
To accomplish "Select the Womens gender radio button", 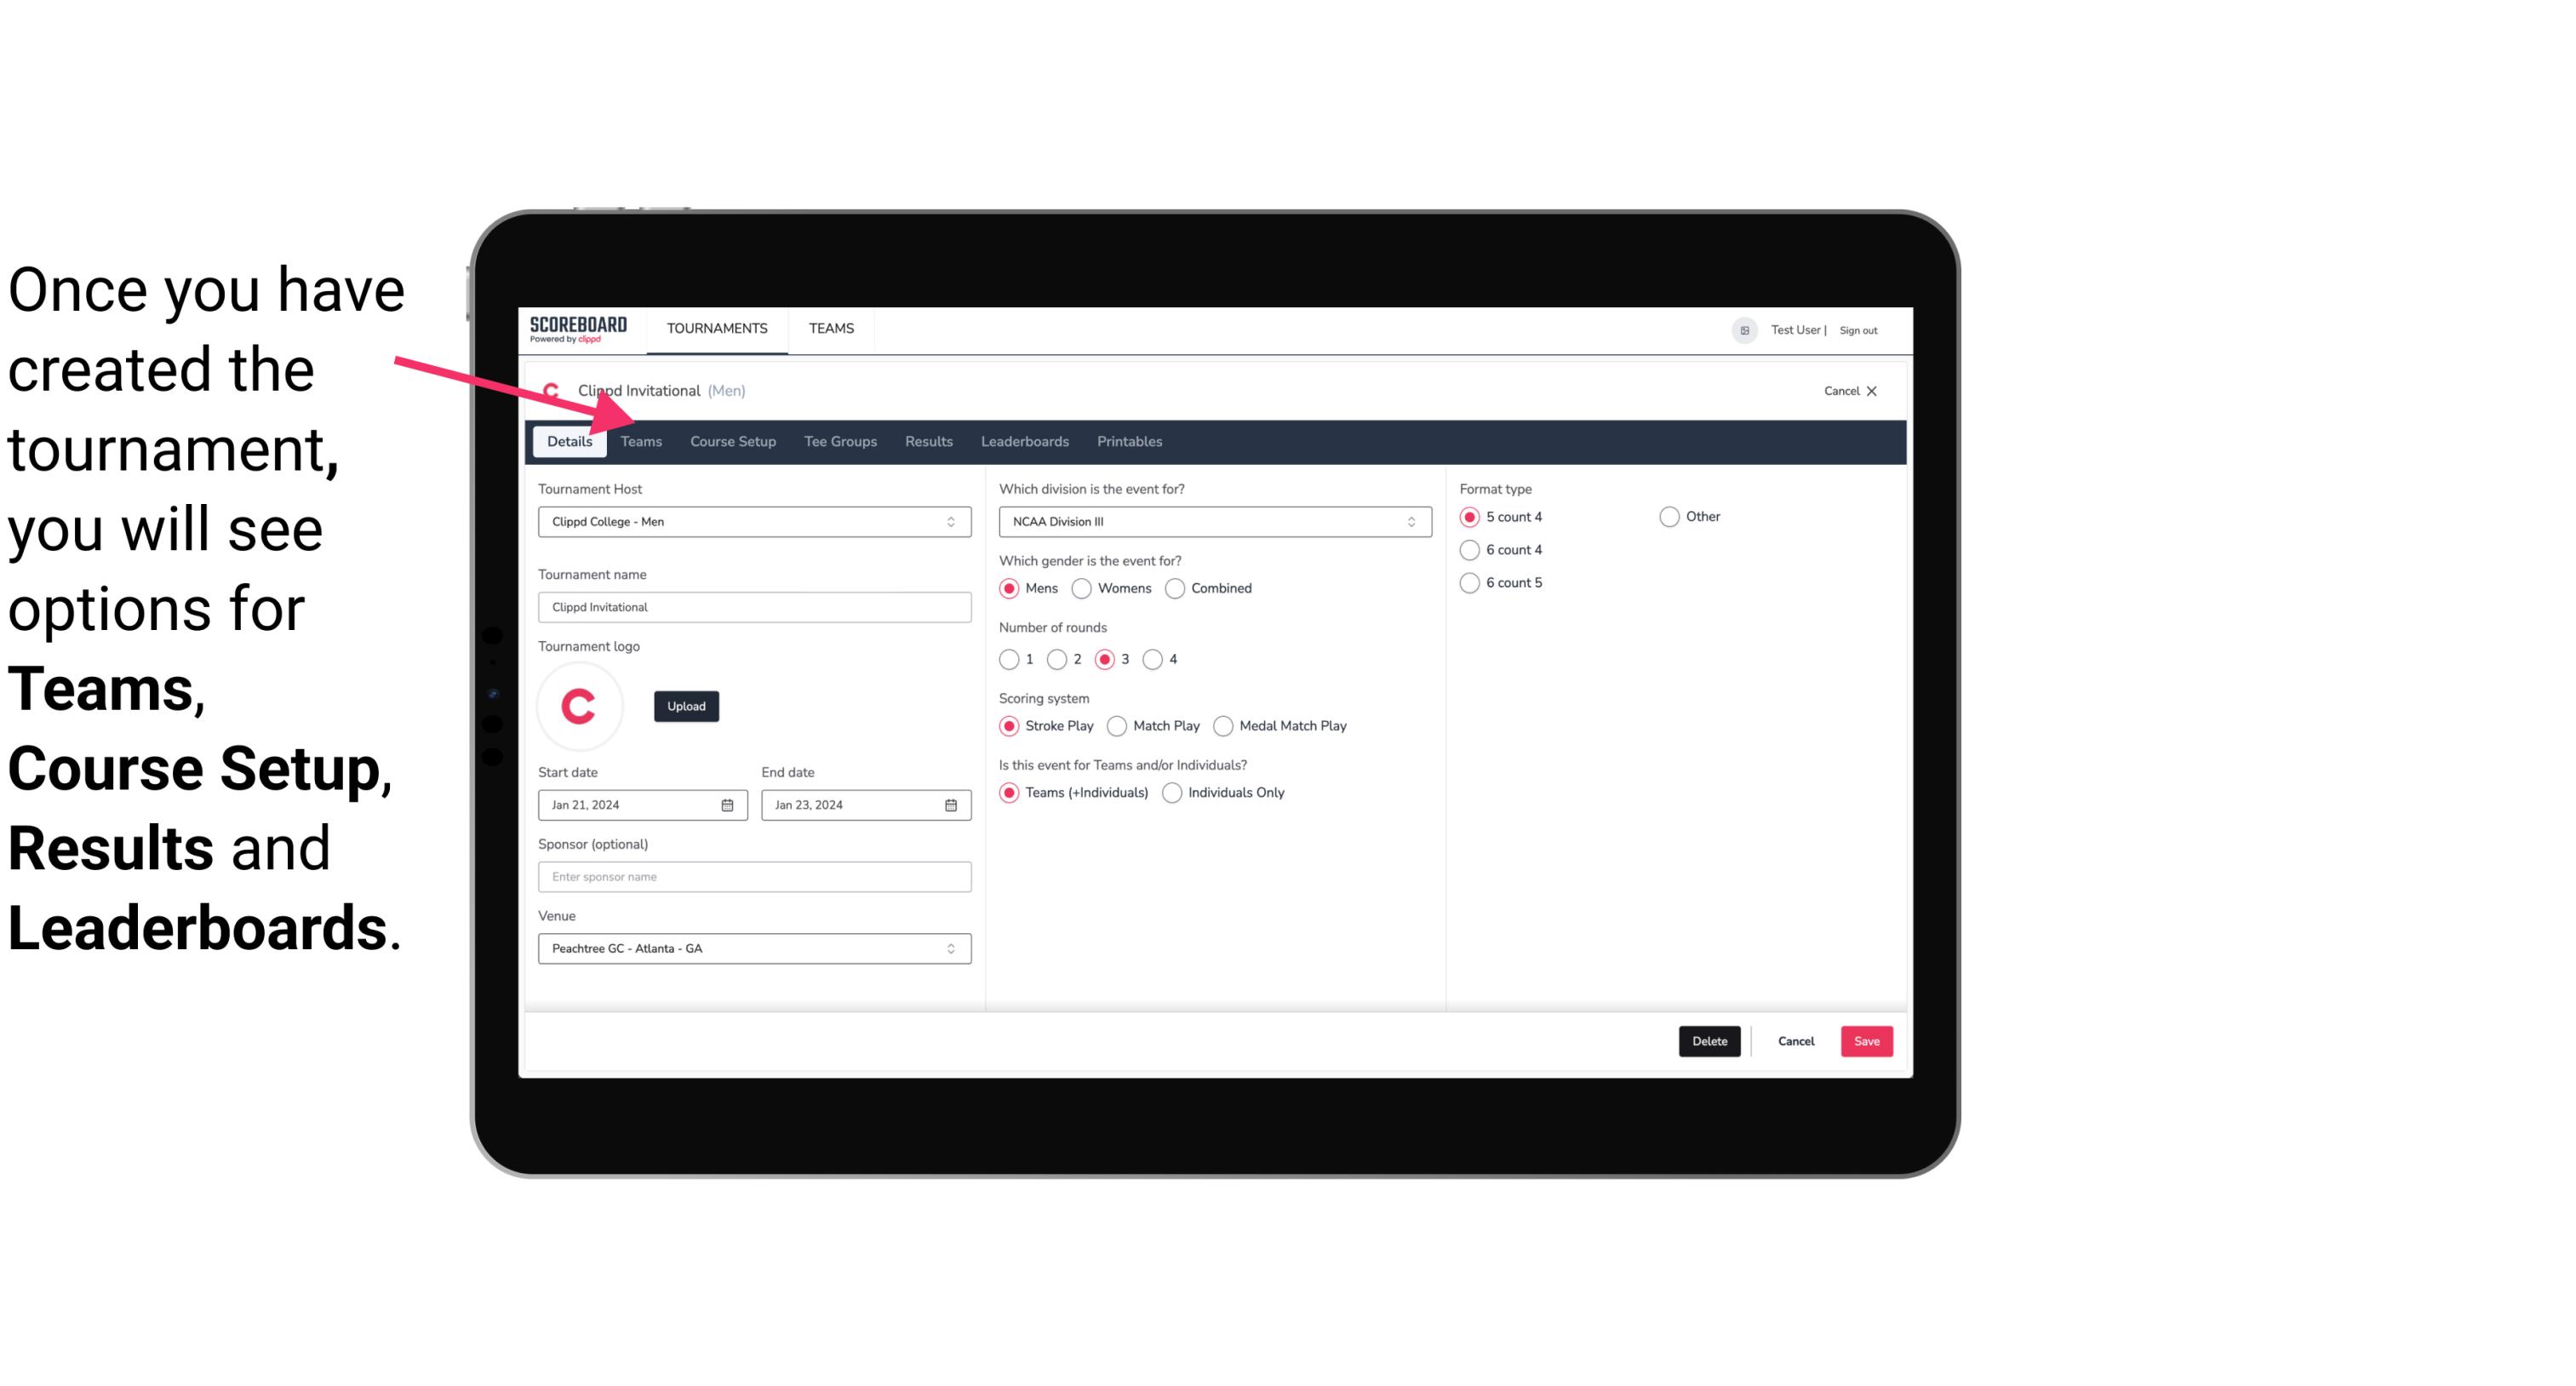I will [x=1084, y=587].
